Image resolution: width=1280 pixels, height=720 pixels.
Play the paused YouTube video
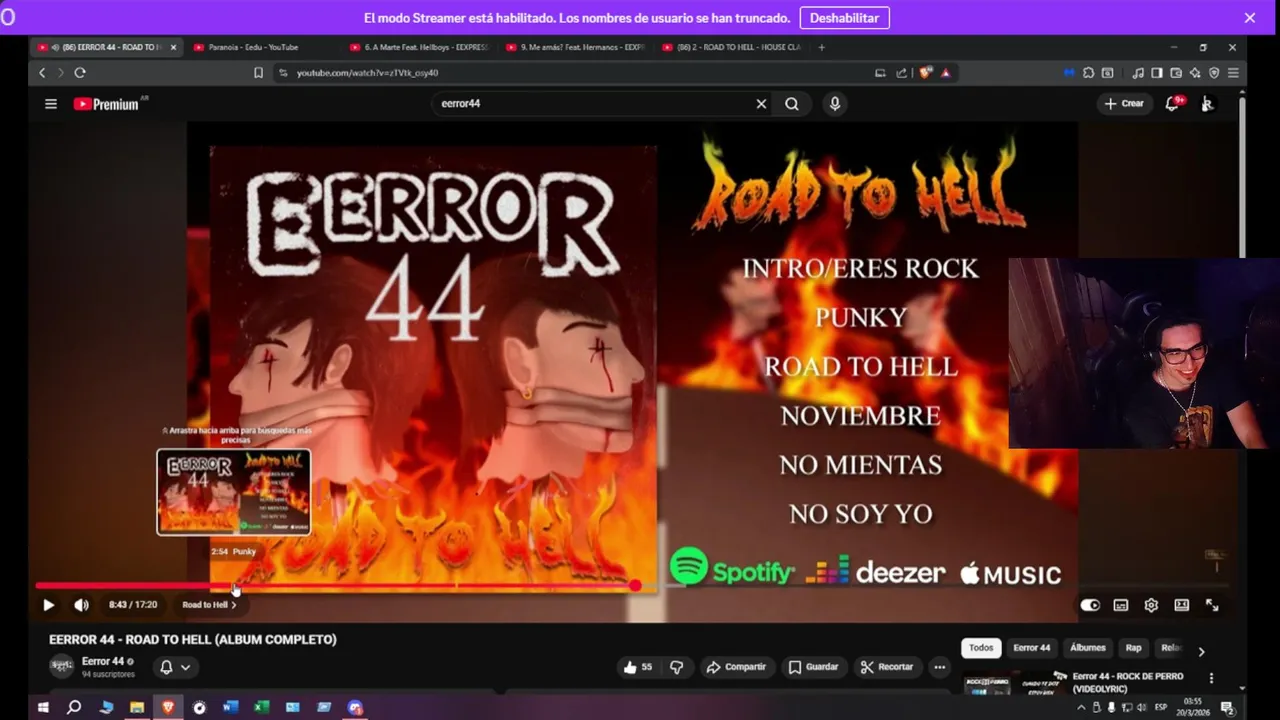48,605
